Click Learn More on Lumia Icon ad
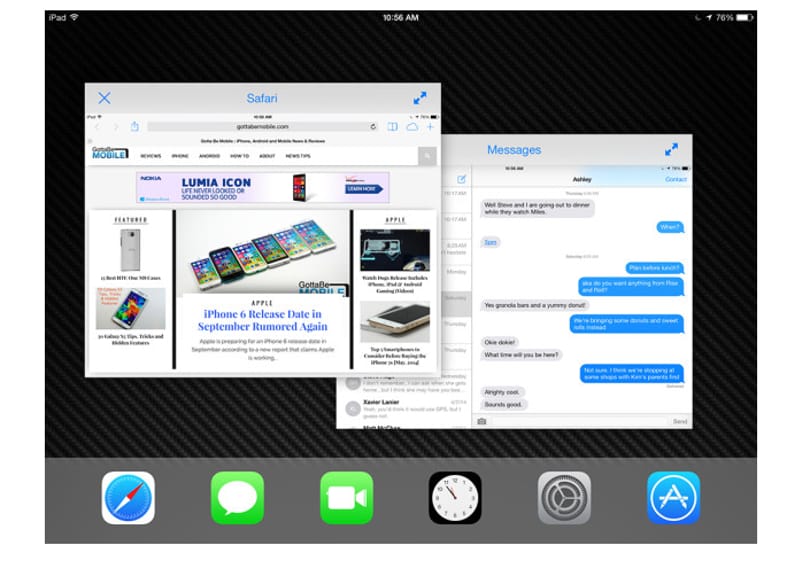The height and width of the screenshot is (561, 810). pos(364,189)
